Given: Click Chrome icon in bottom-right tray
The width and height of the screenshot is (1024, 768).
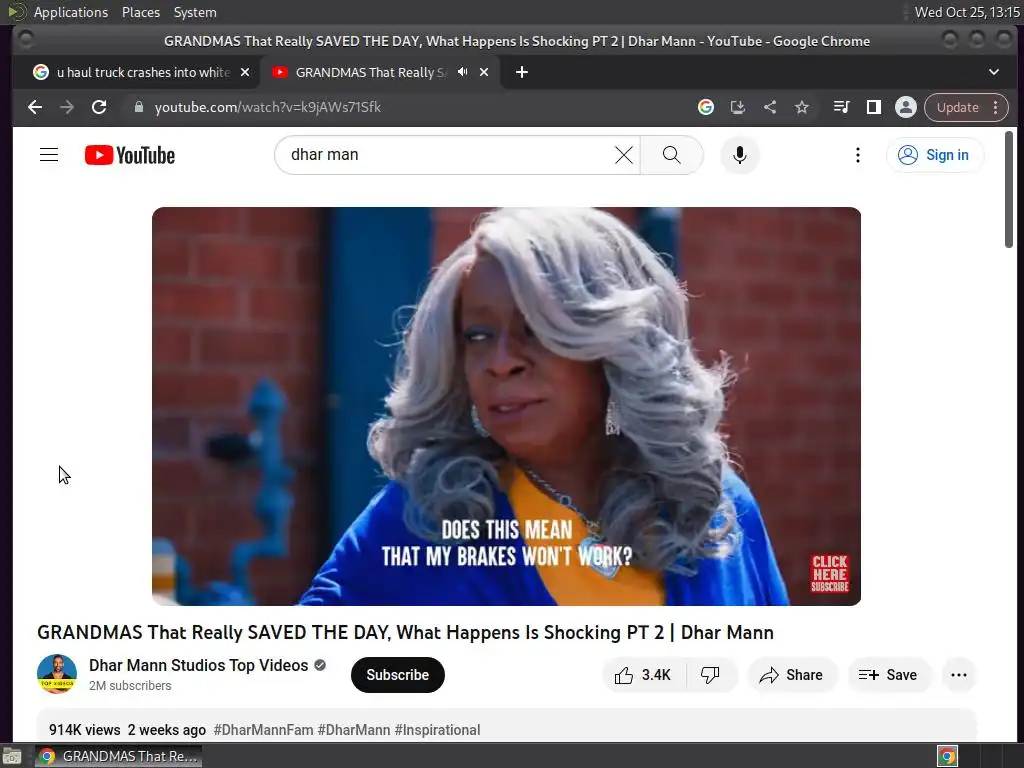Looking at the screenshot, I should click(947, 756).
